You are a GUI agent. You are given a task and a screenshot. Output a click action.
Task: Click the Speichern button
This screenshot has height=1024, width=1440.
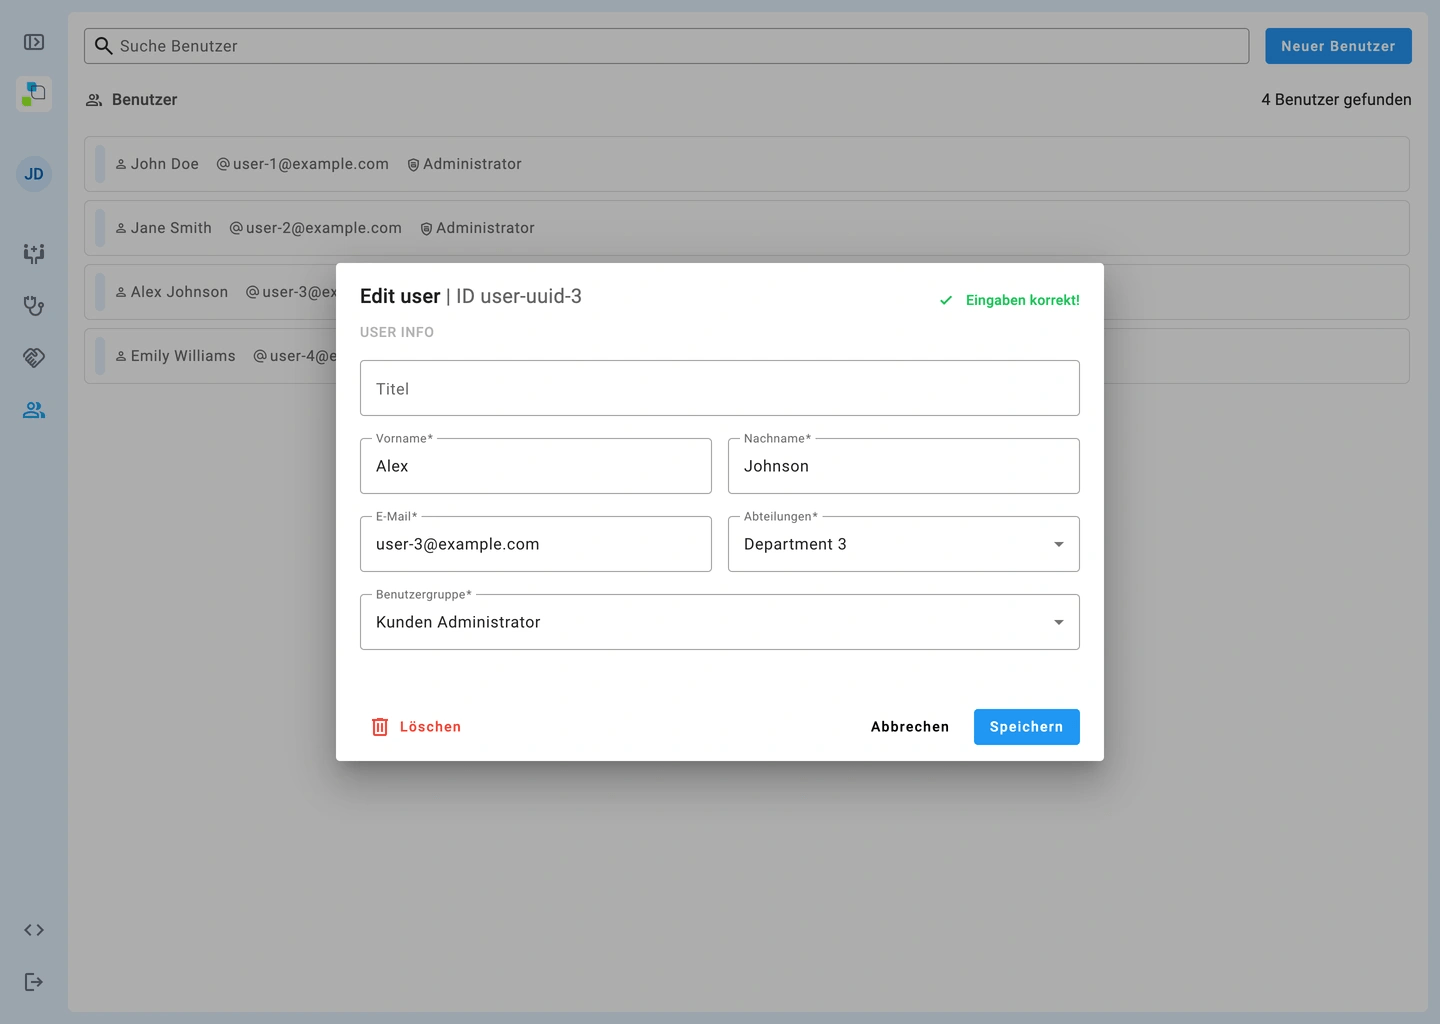point(1026,727)
